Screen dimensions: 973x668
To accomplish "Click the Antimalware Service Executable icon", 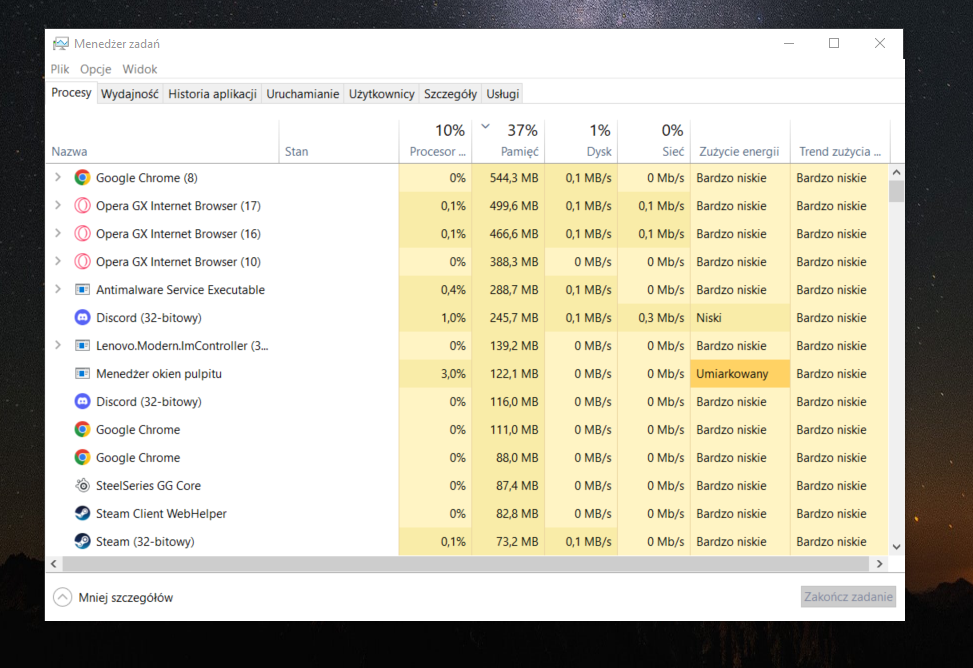I will click(x=82, y=289).
